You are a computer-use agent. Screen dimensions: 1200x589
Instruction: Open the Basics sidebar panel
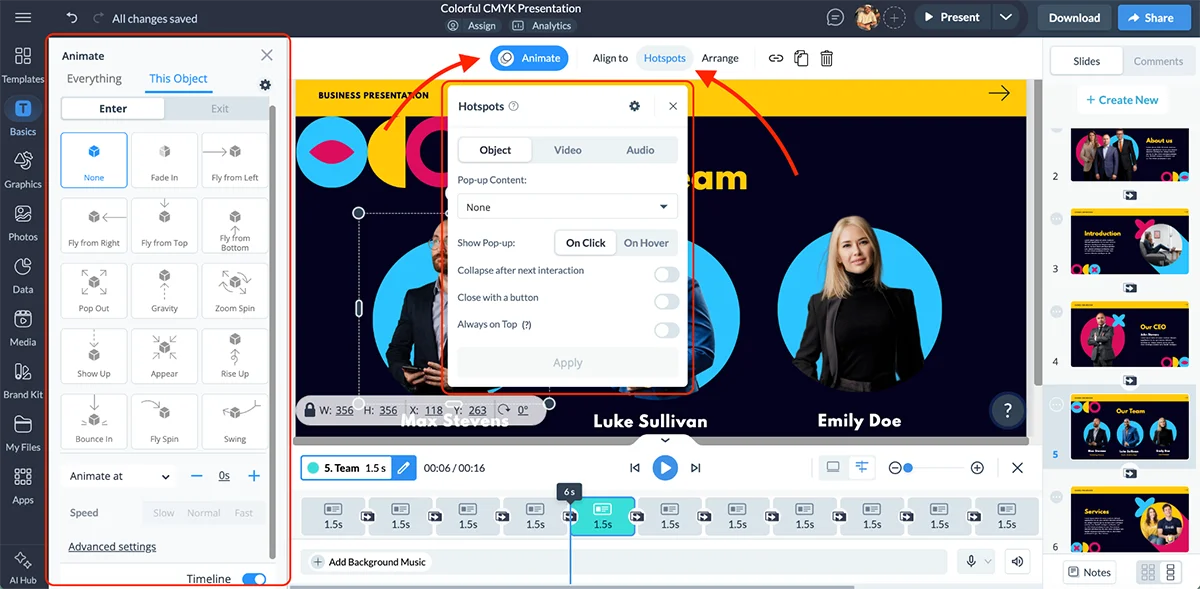point(23,117)
